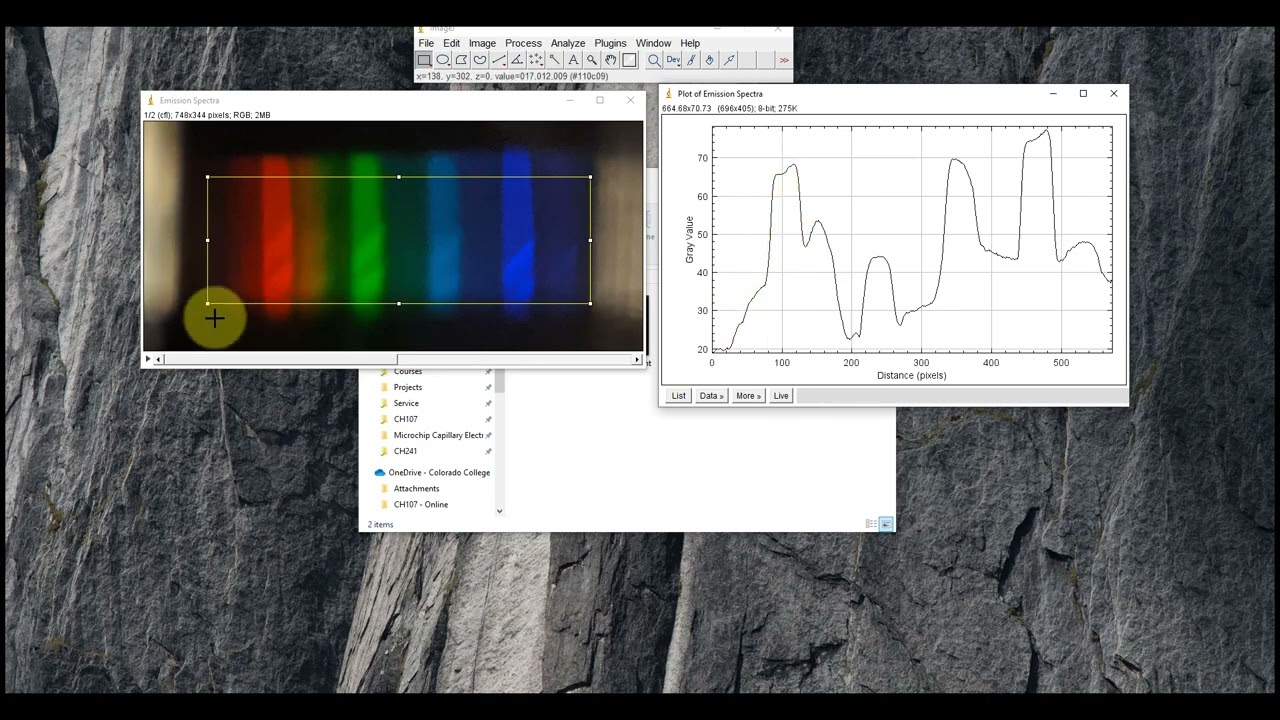Click the Explorer sidebar scroll down arrow
This screenshot has height=720, width=1280.
(x=500, y=511)
